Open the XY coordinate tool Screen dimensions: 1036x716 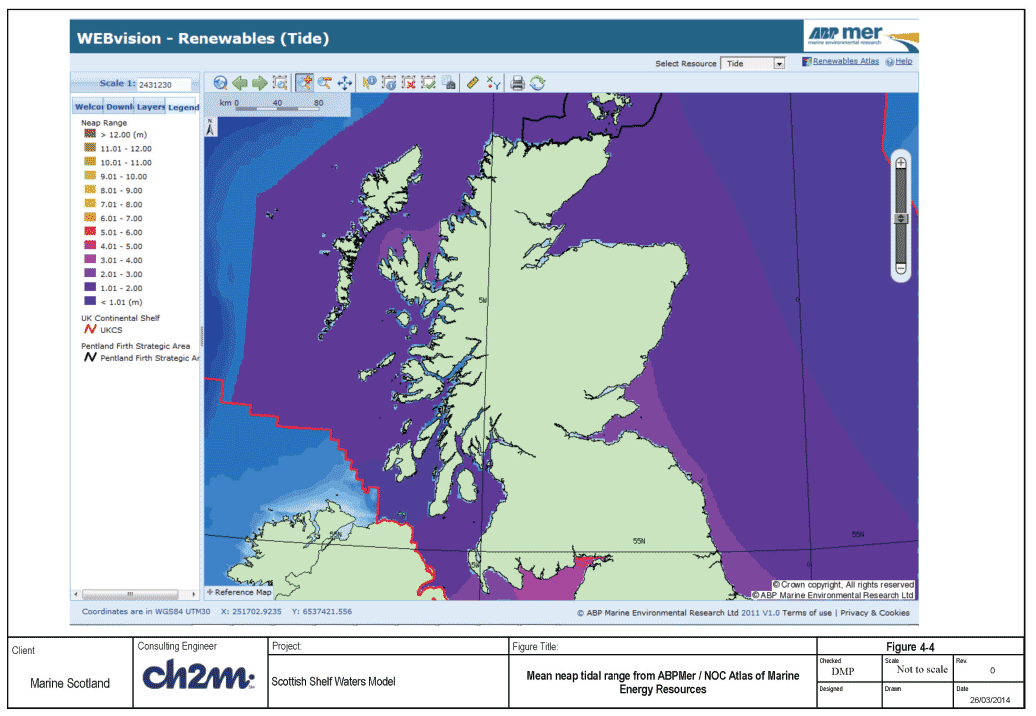[493, 83]
